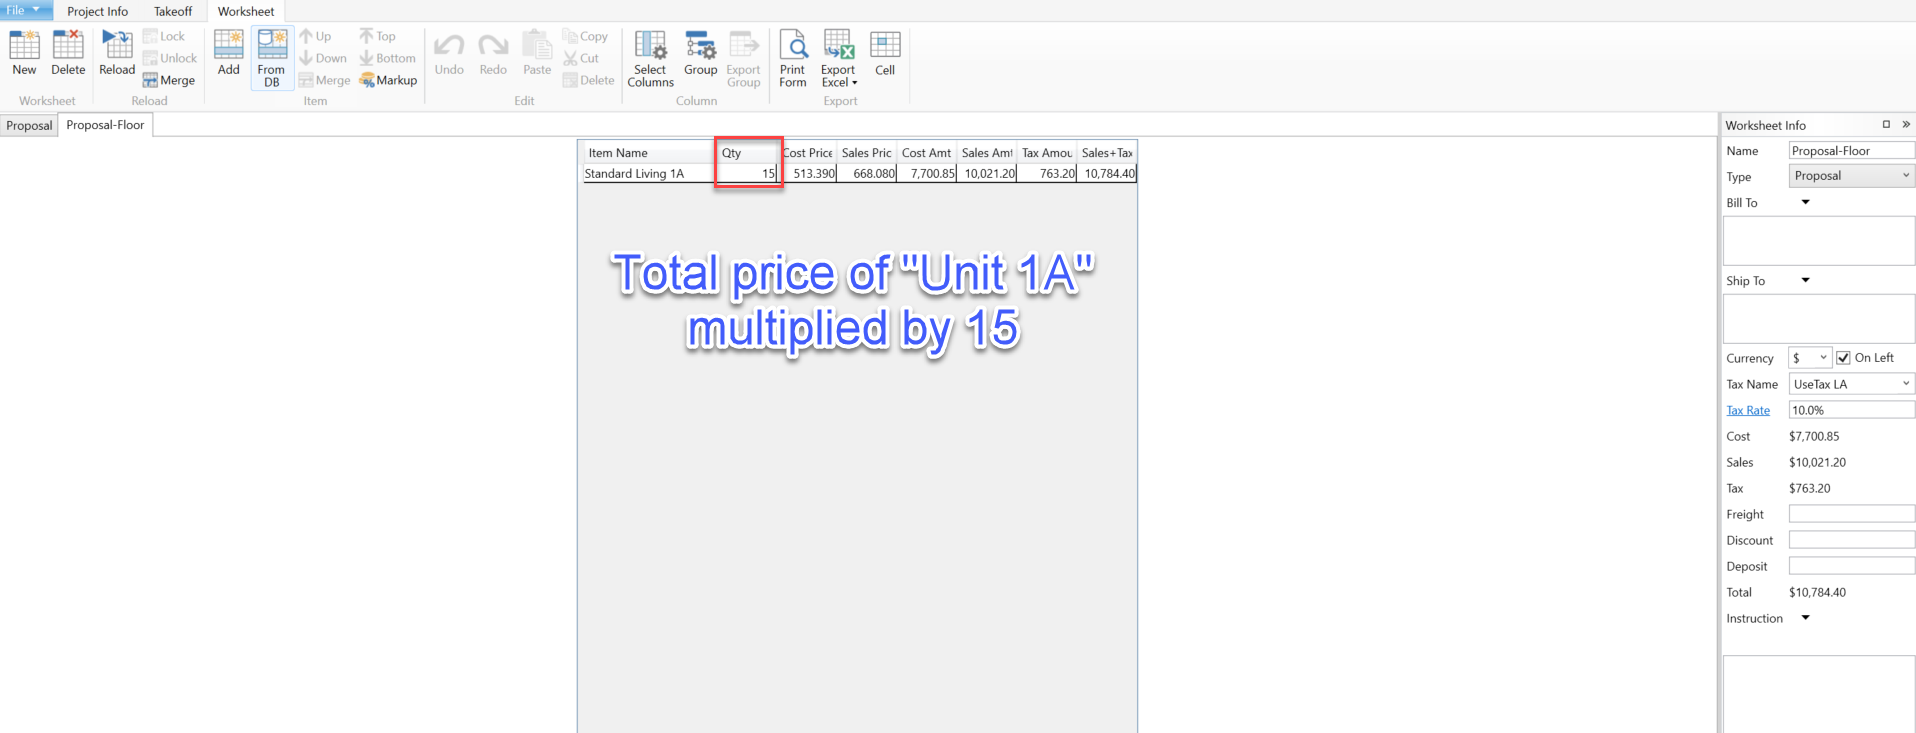1916x733 pixels.
Task: Click the Add item icon
Action: coord(229,52)
